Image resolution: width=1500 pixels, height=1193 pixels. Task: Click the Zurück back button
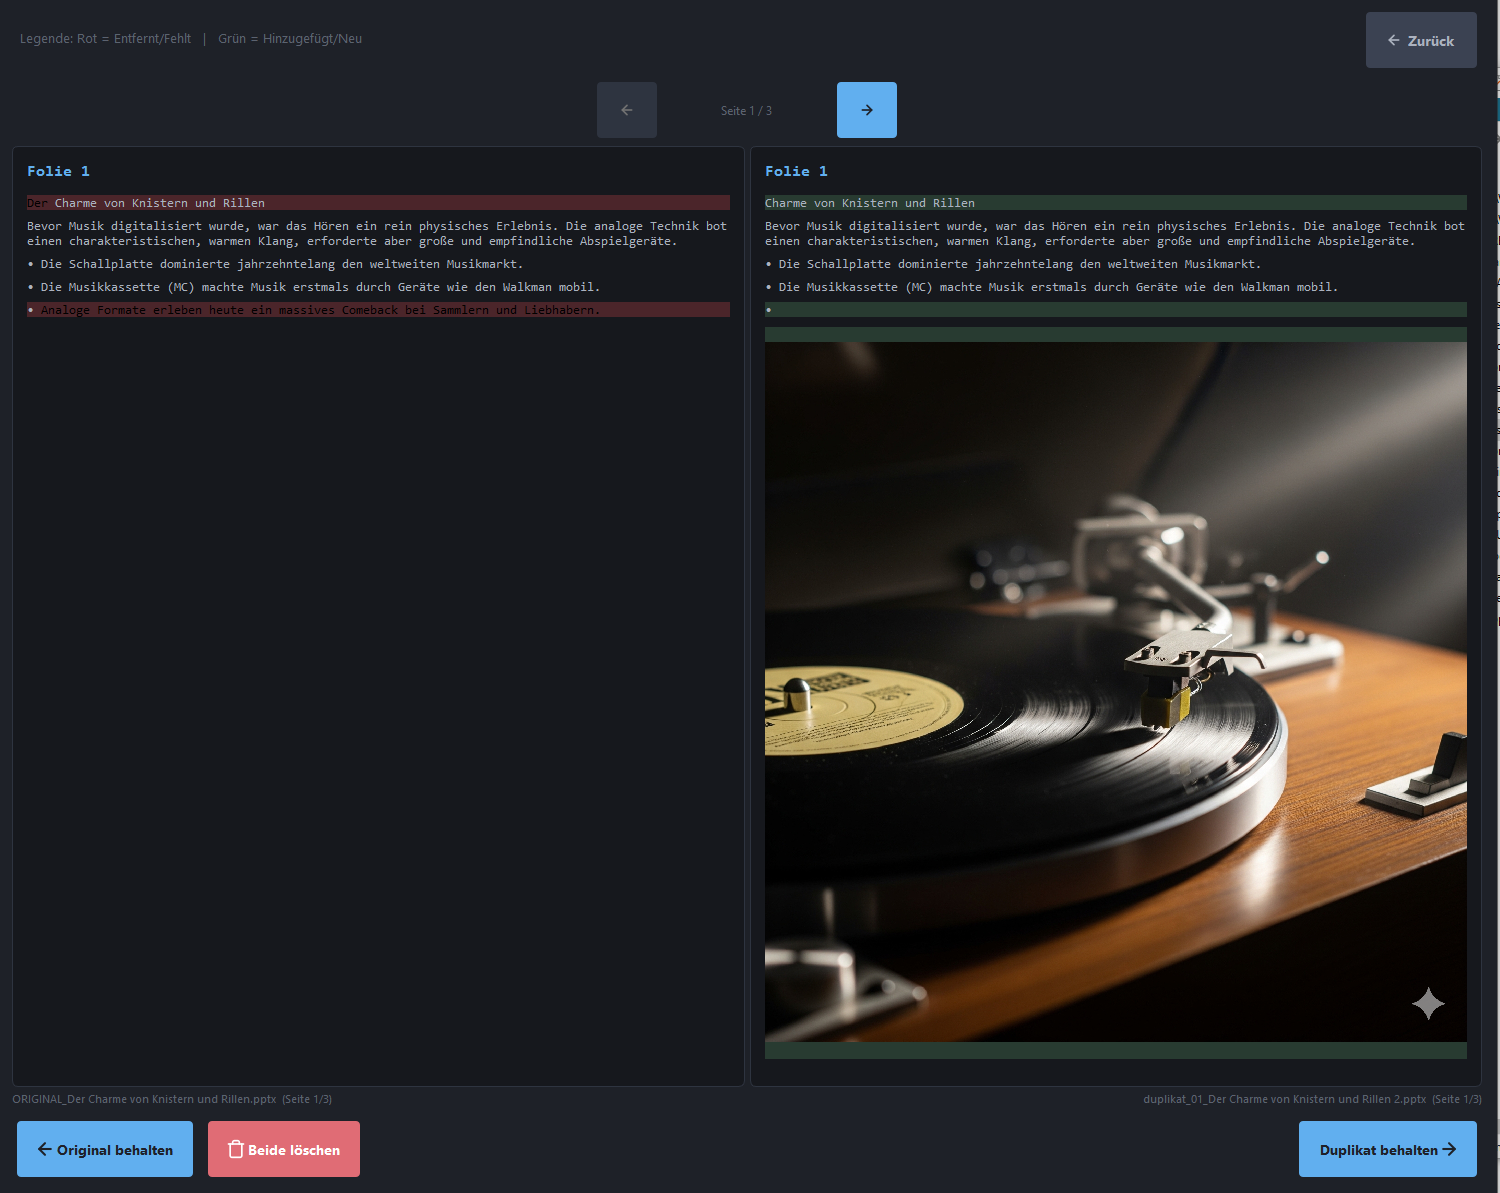[1420, 41]
